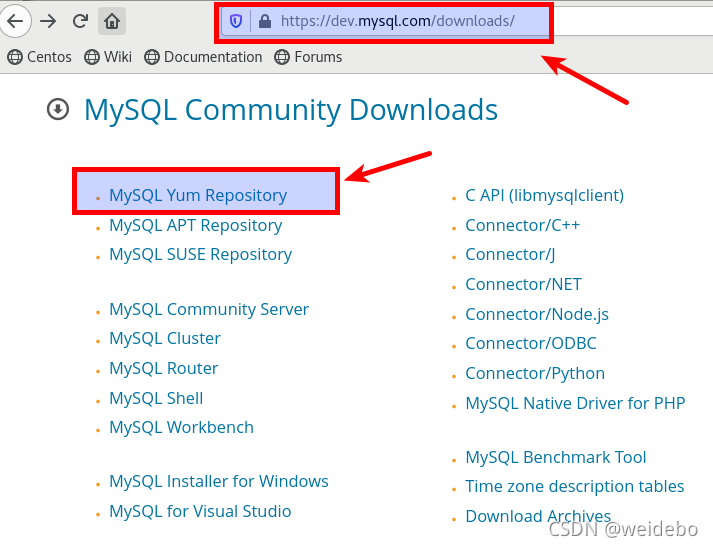The height and width of the screenshot is (547, 713).
Task: Open the Download Archives link
Action: point(538,517)
